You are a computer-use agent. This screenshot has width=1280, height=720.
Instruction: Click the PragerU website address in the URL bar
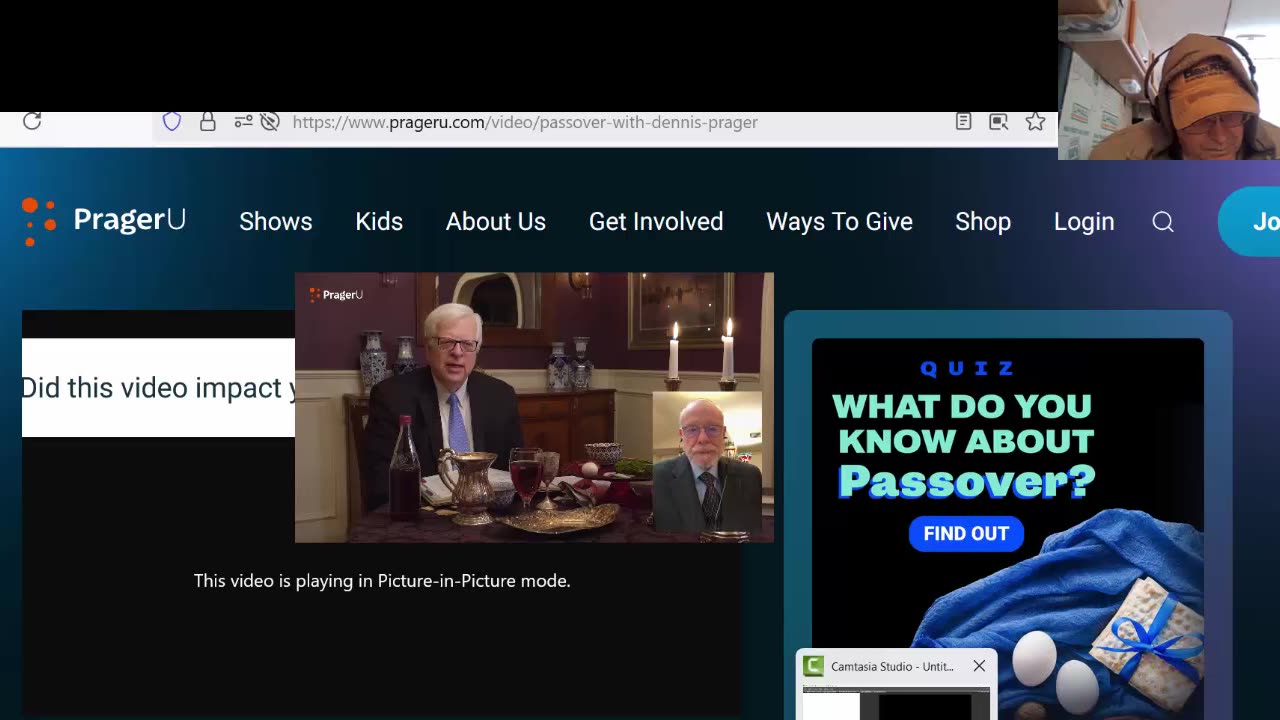525,122
